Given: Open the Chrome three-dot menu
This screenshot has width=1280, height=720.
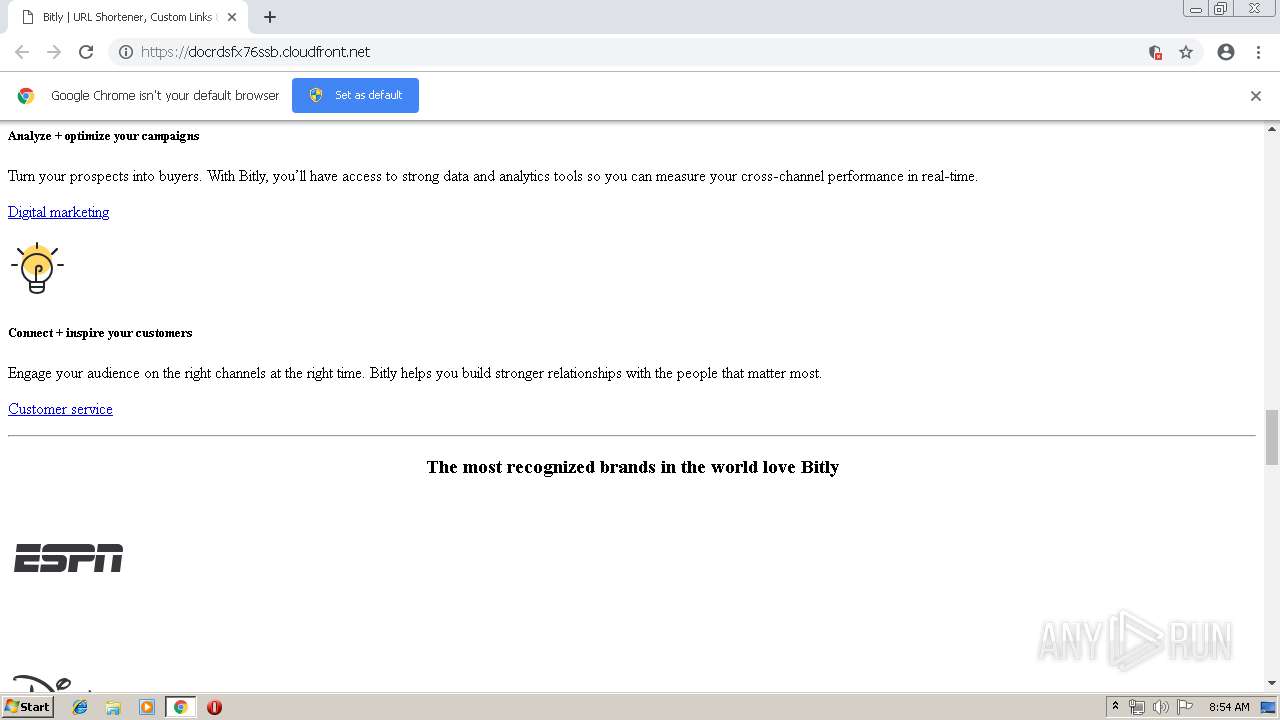Looking at the screenshot, I should point(1258,52).
